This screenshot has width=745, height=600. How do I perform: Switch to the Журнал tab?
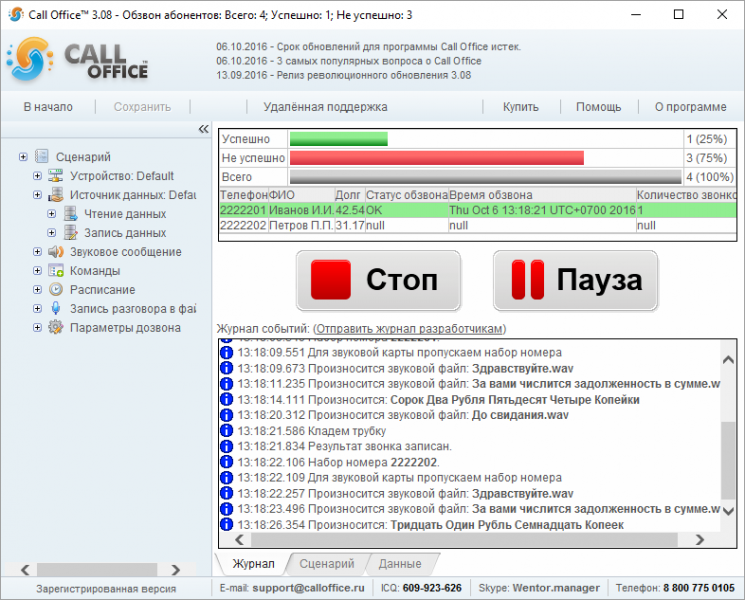[253, 563]
